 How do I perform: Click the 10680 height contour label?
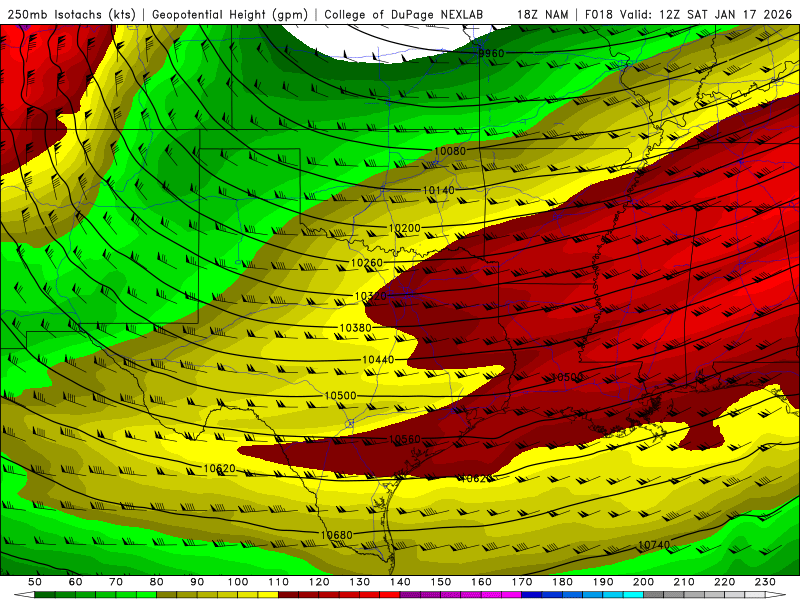pos(336,535)
